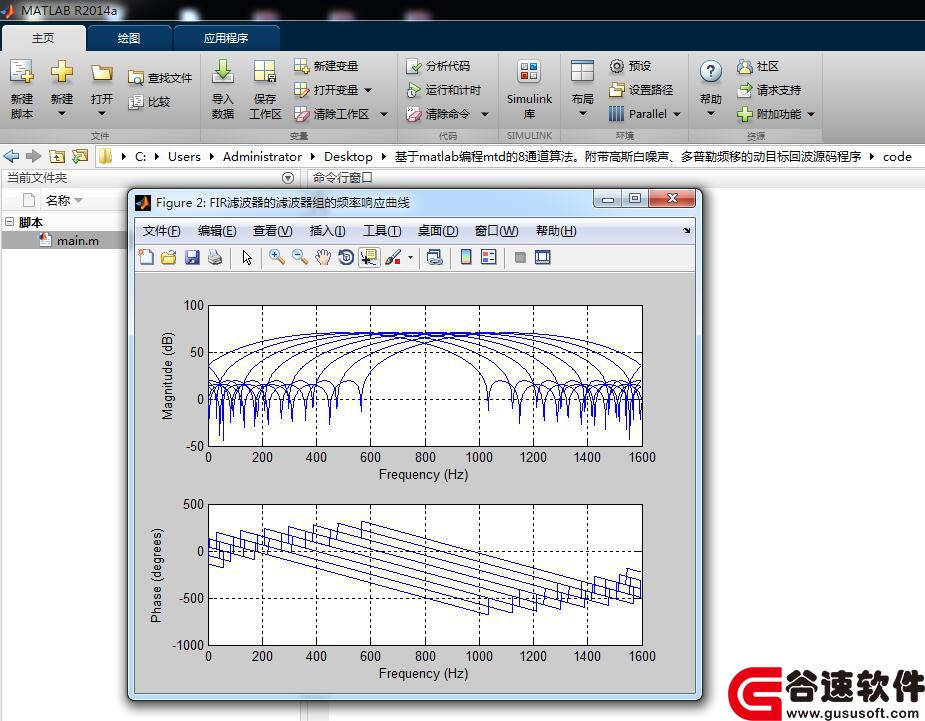Click the up-one-level folder icon
This screenshot has width=925, height=721.
(57, 156)
